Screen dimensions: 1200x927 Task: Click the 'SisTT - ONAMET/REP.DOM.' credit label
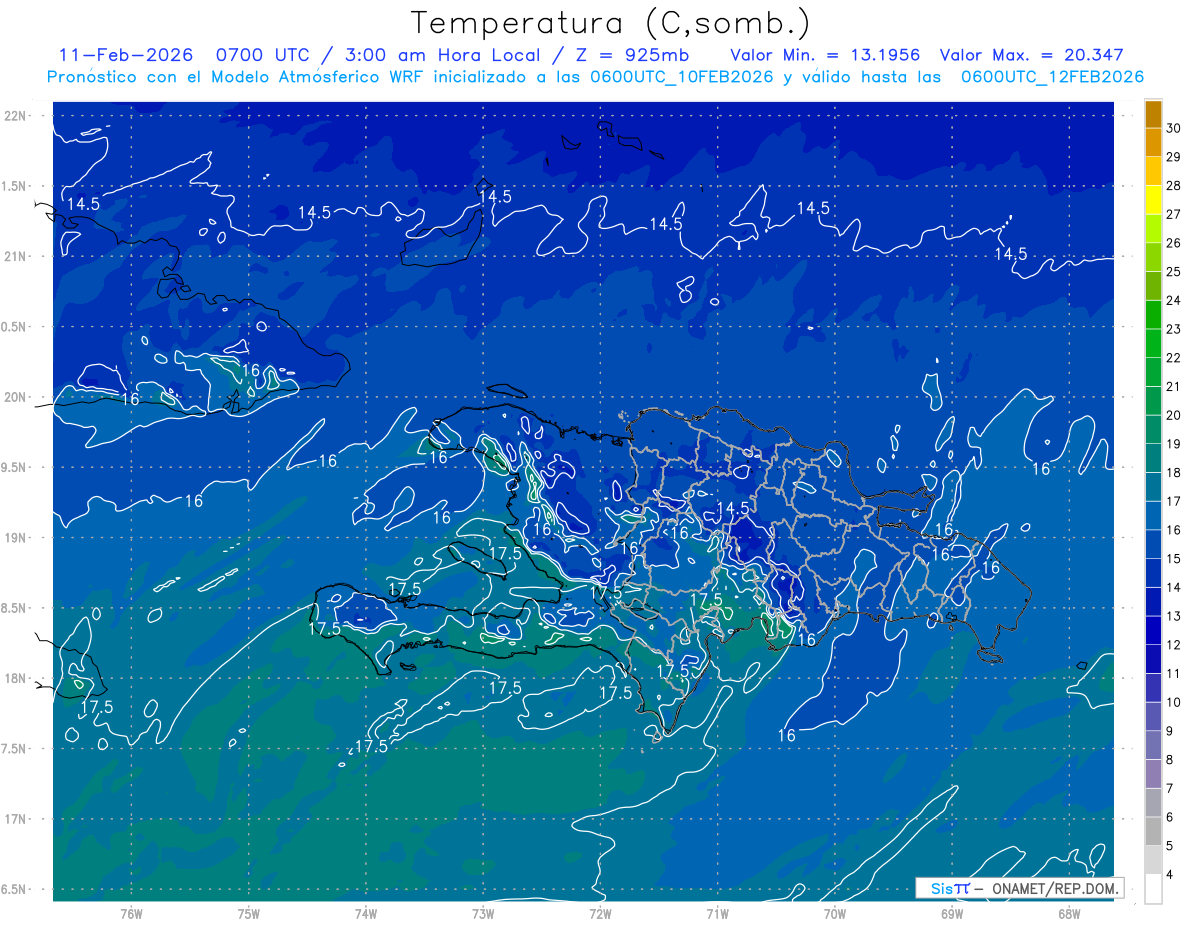click(1018, 888)
